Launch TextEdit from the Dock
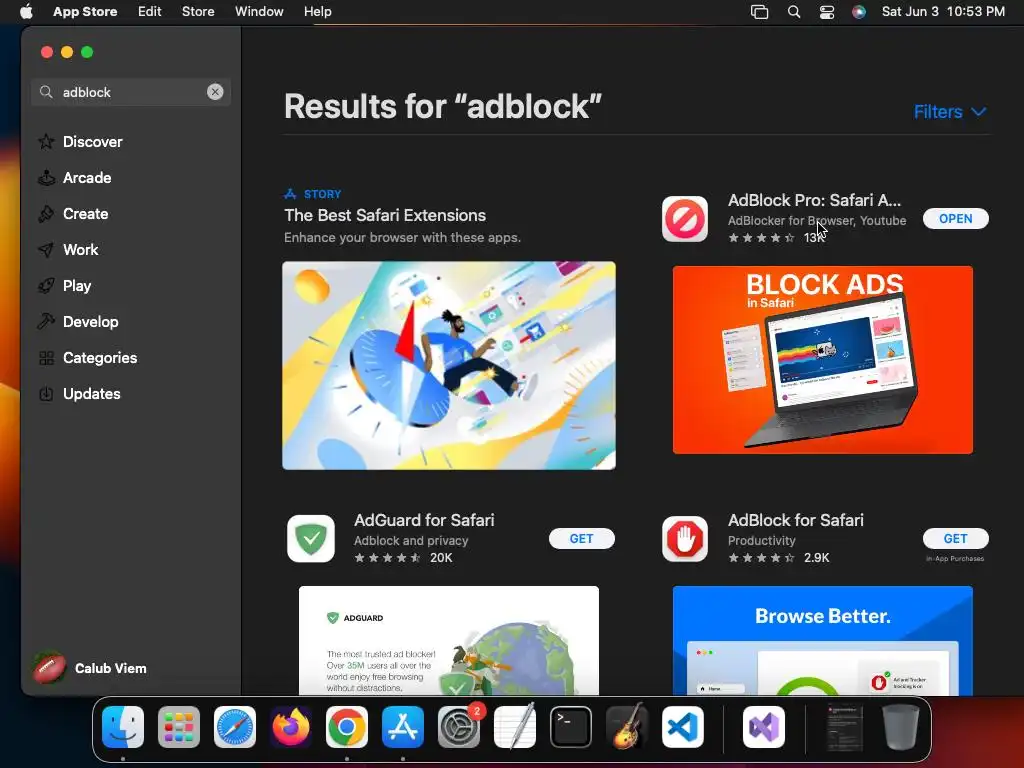 tap(515, 727)
